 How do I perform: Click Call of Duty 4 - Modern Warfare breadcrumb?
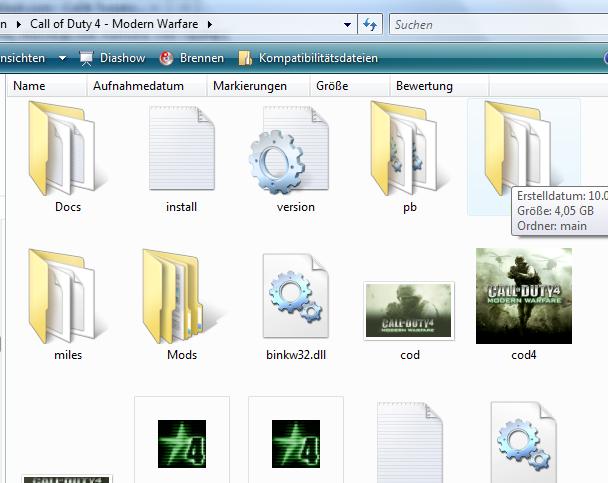tap(114, 24)
